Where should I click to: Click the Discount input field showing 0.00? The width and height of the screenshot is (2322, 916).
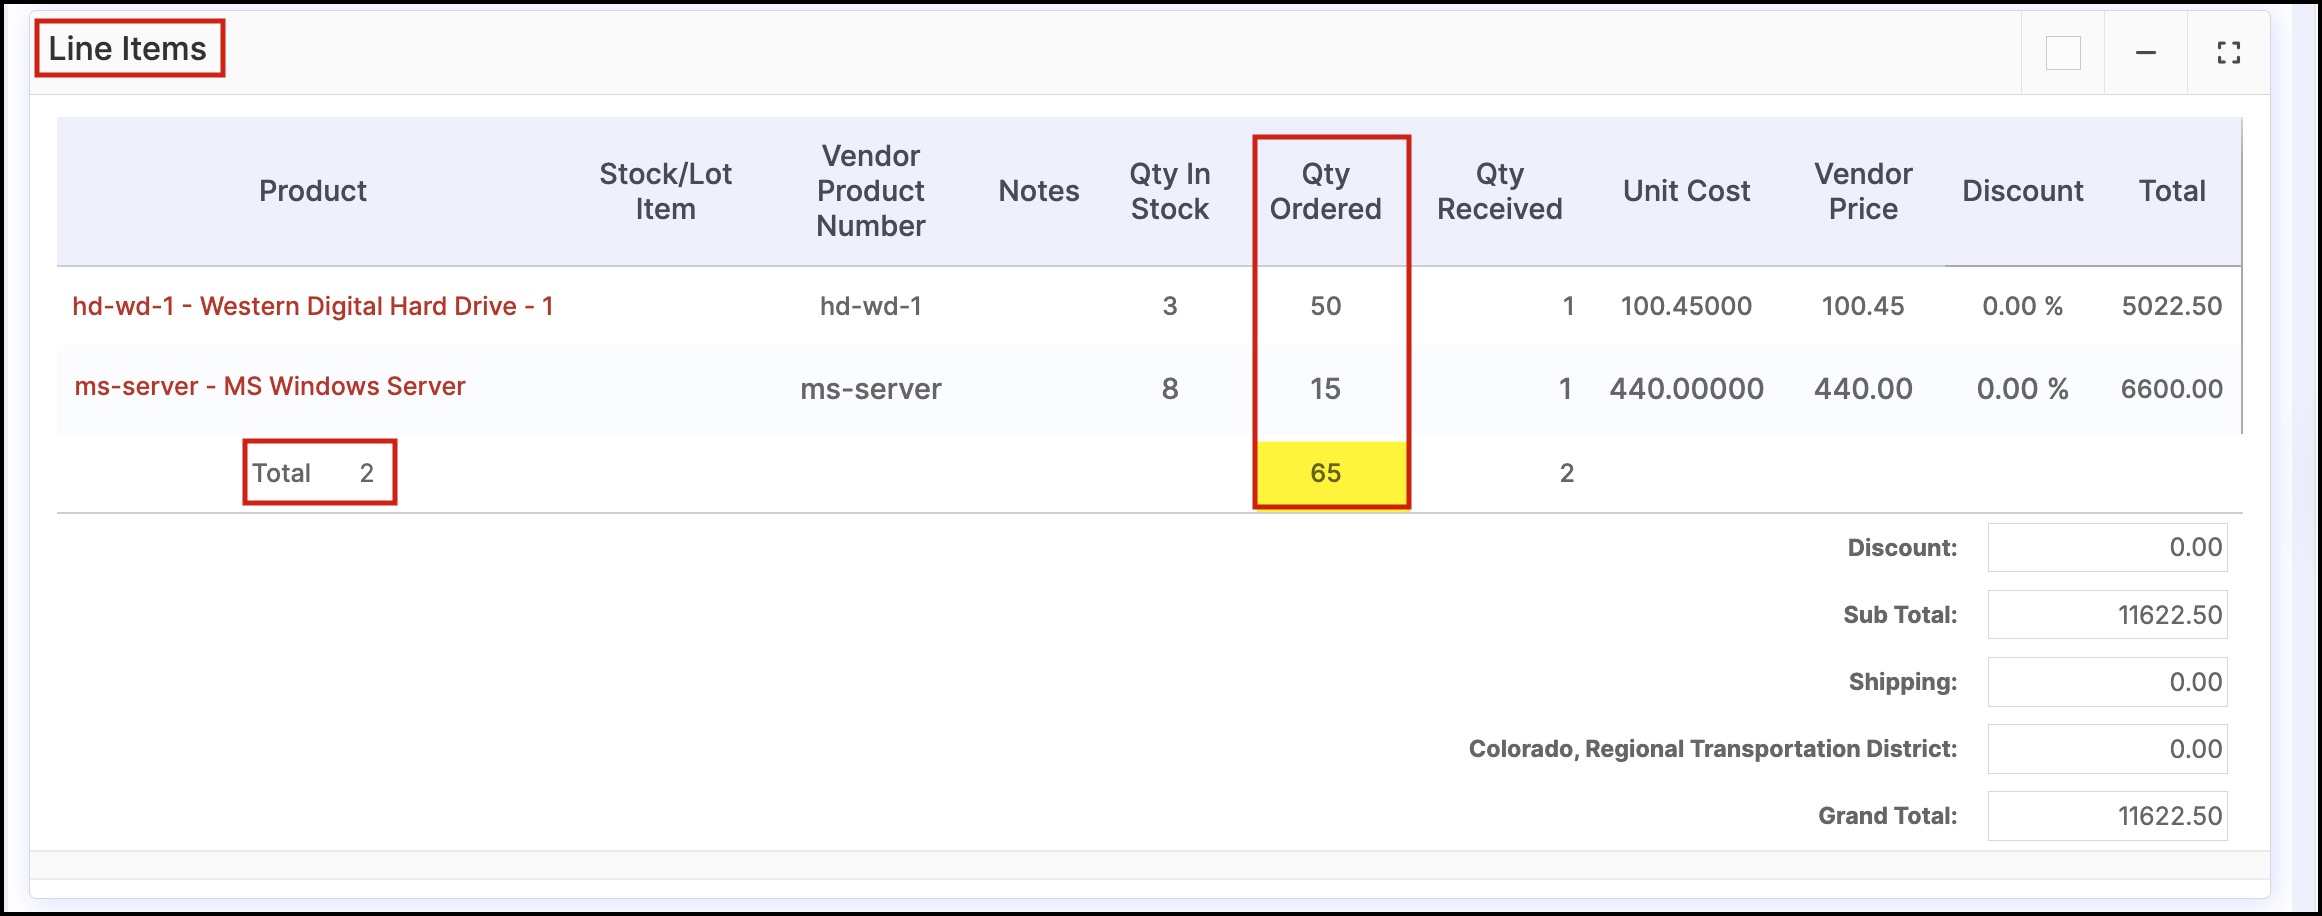[x=2107, y=547]
